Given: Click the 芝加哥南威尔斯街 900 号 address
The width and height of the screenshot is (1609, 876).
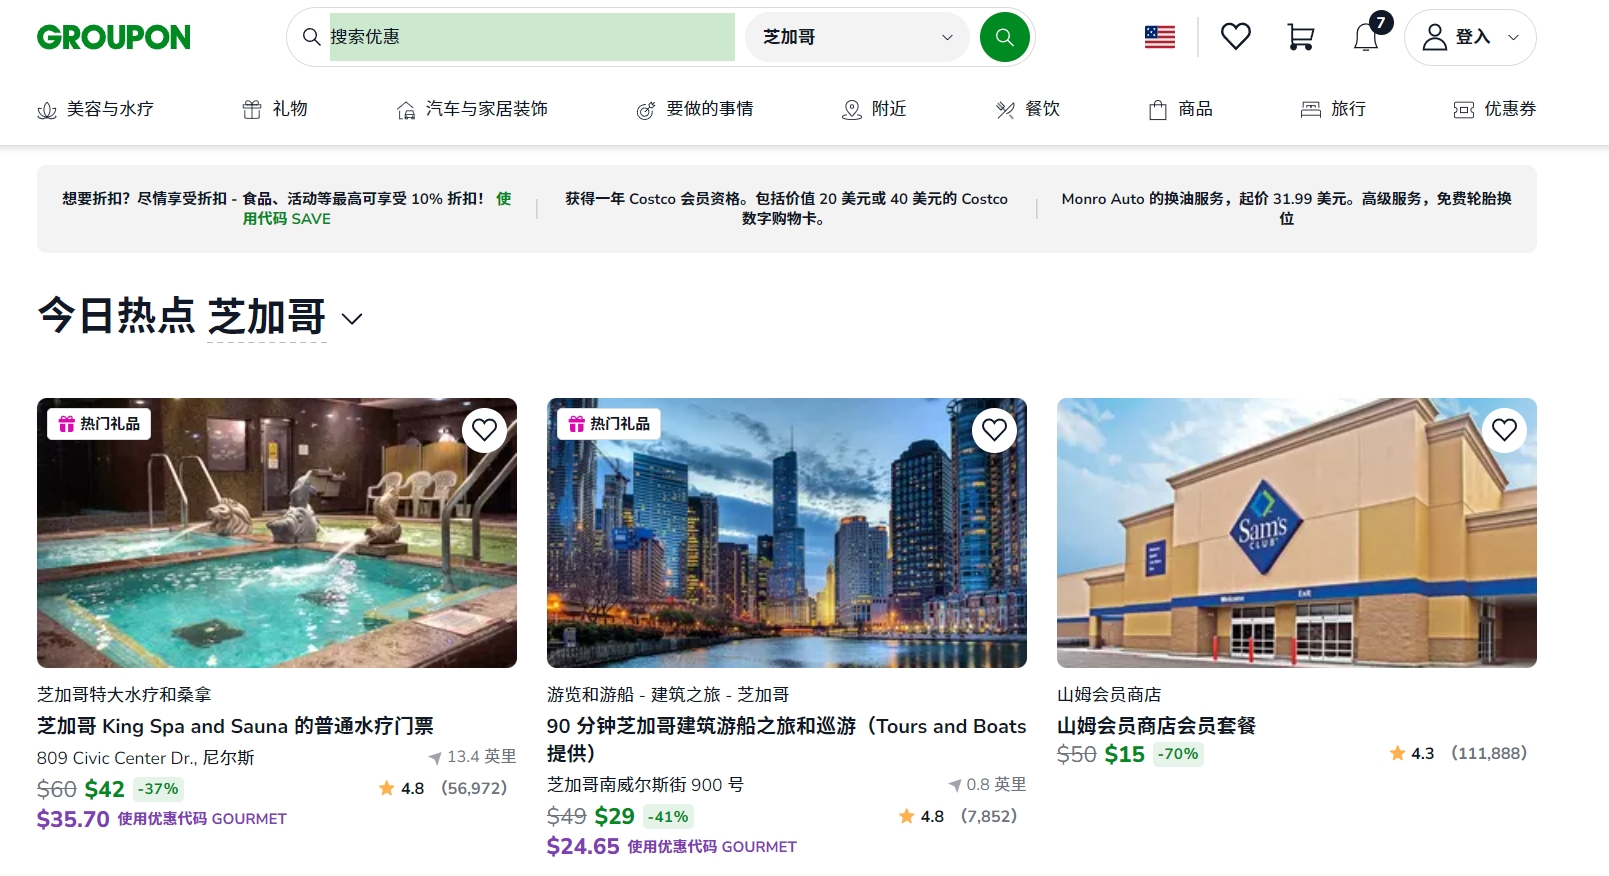Looking at the screenshot, I should click(645, 785).
